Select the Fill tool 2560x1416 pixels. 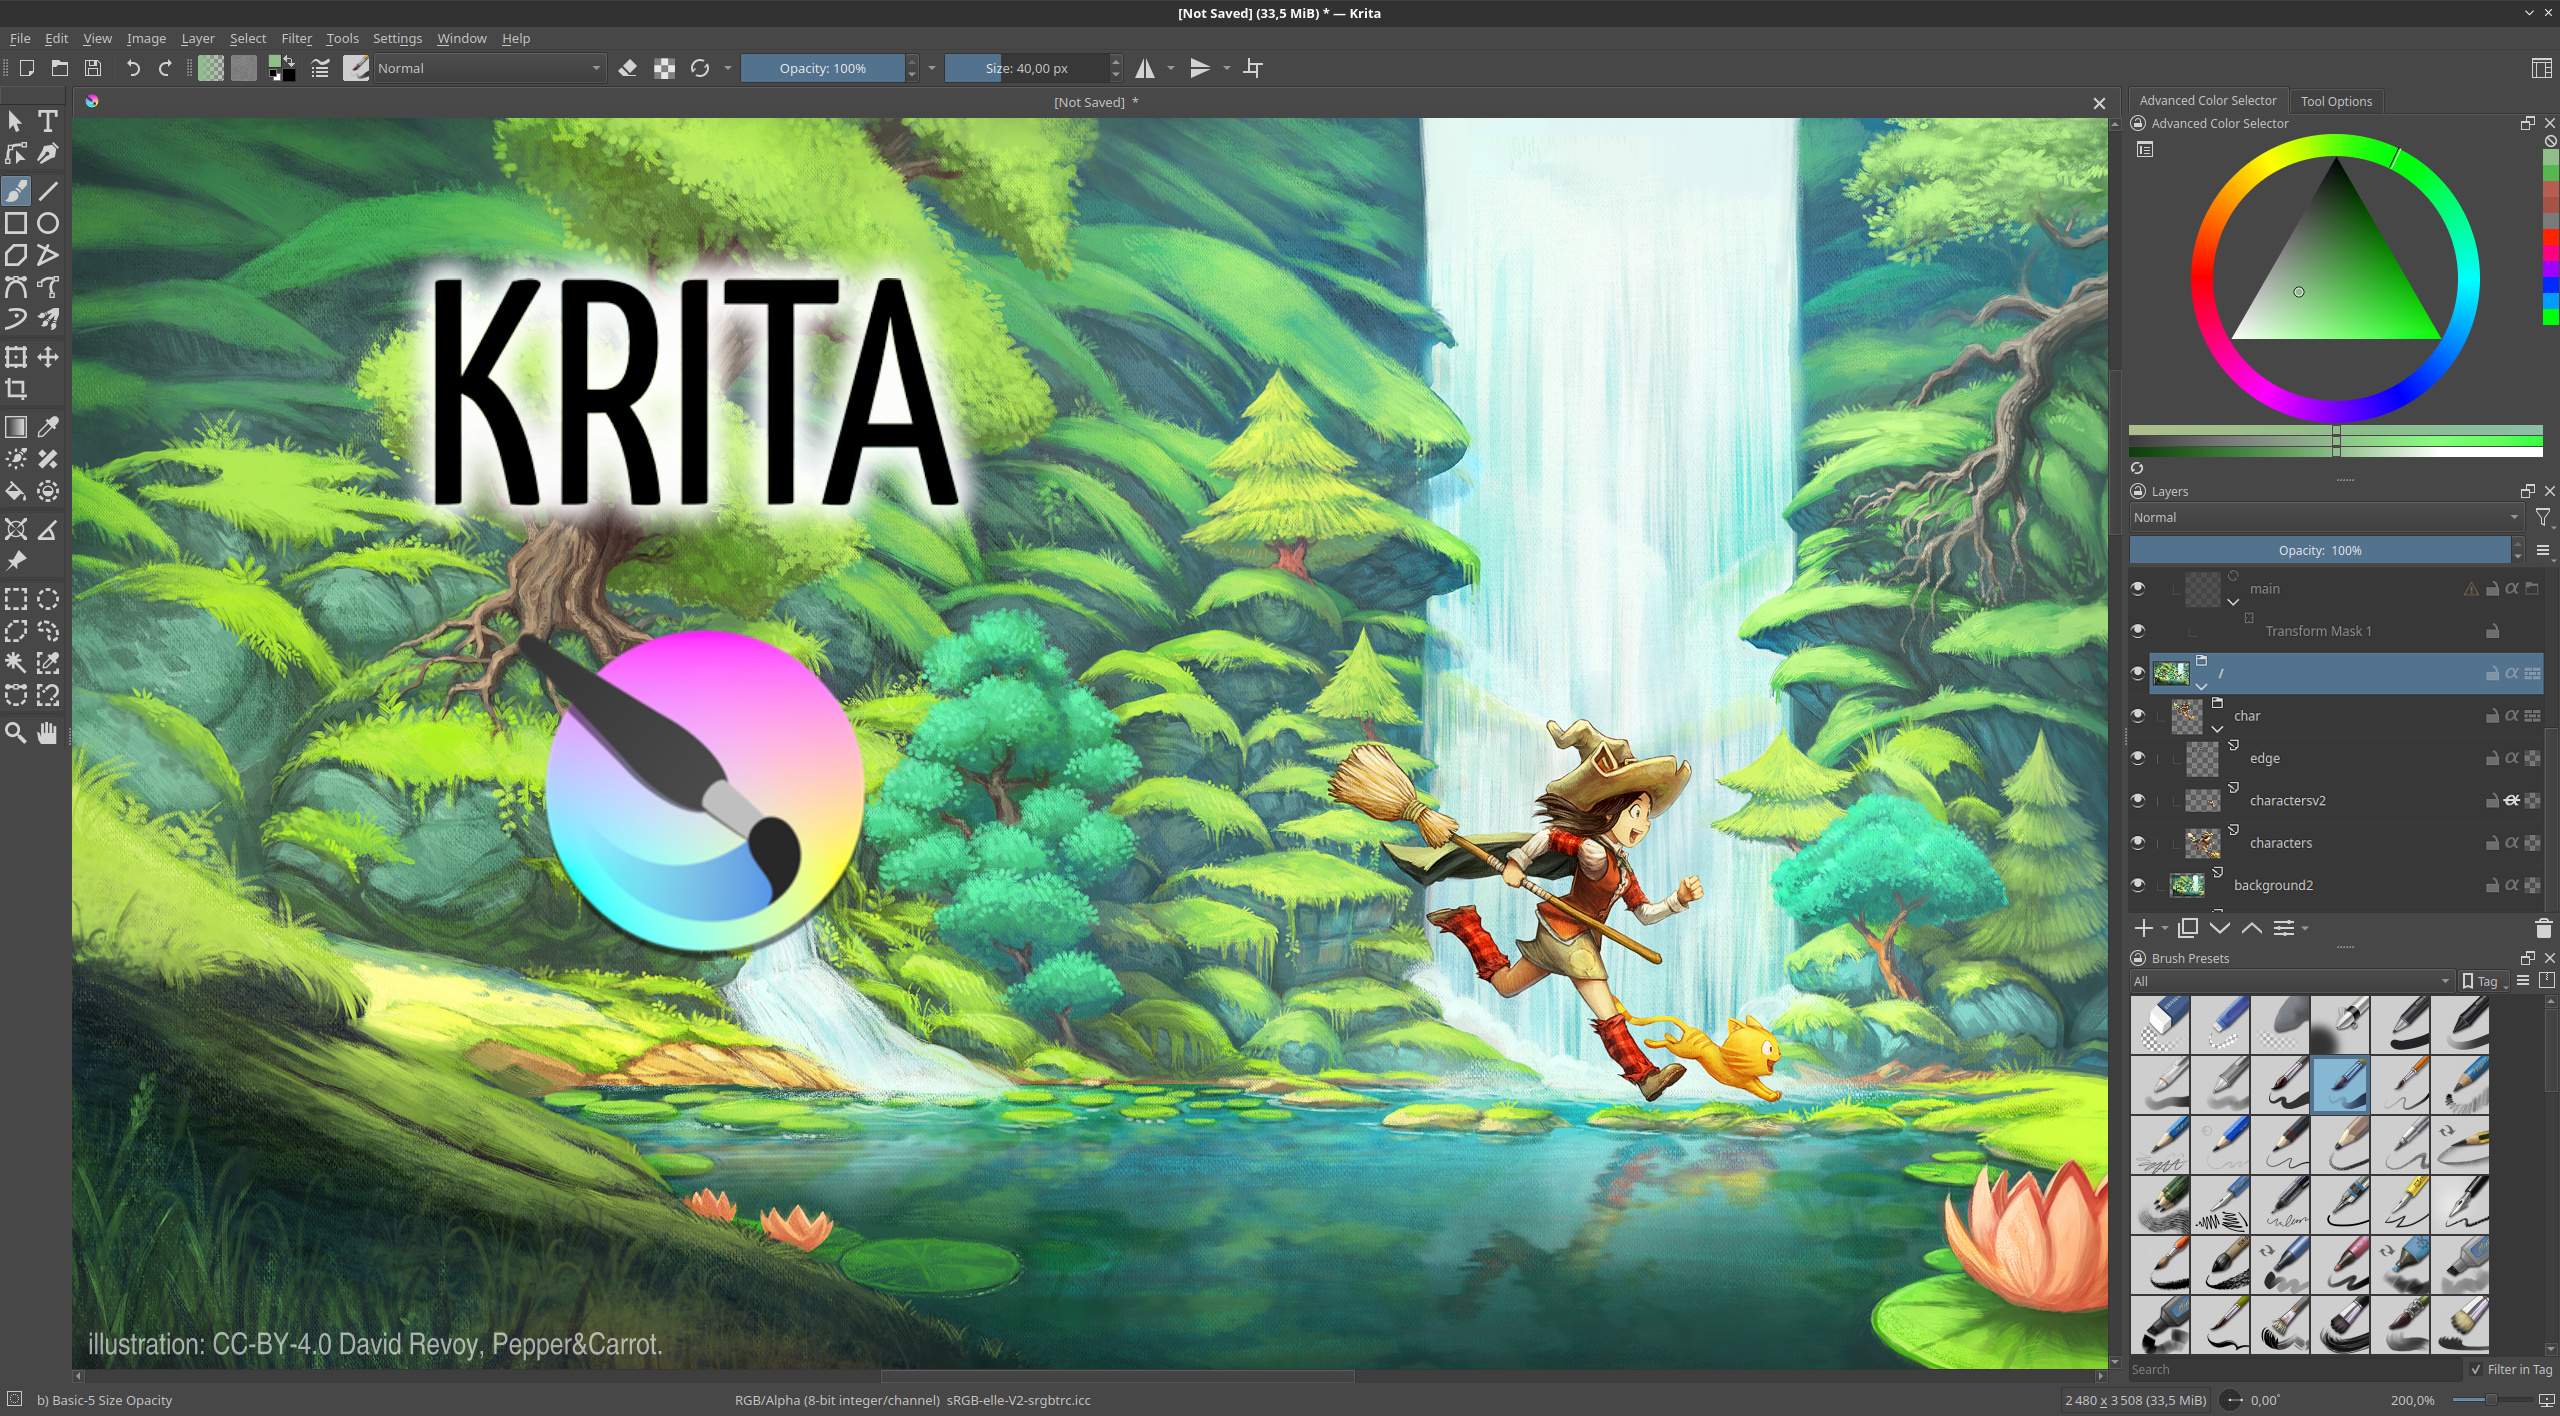(16, 491)
